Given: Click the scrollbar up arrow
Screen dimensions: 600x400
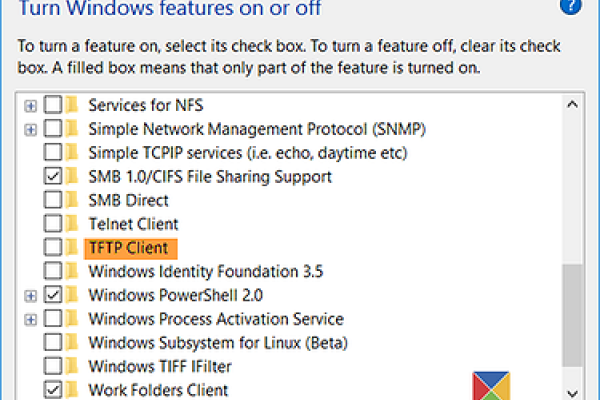Looking at the screenshot, I should pyautogui.click(x=572, y=104).
